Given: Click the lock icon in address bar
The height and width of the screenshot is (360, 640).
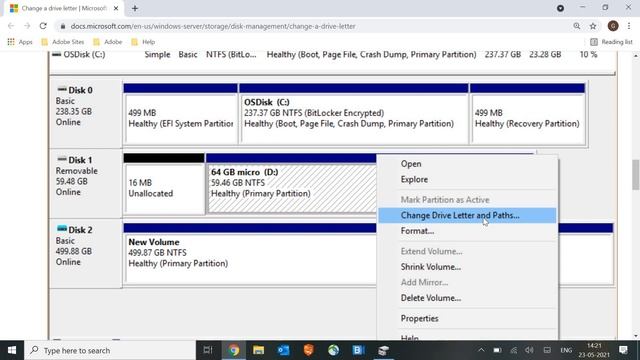Looking at the screenshot, I should (x=62, y=26).
